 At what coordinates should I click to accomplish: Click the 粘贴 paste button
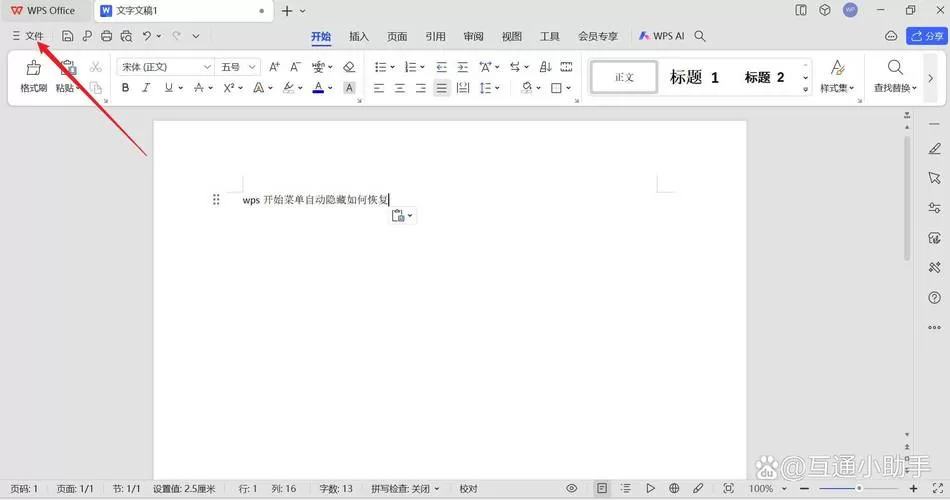pyautogui.click(x=67, y=76)
